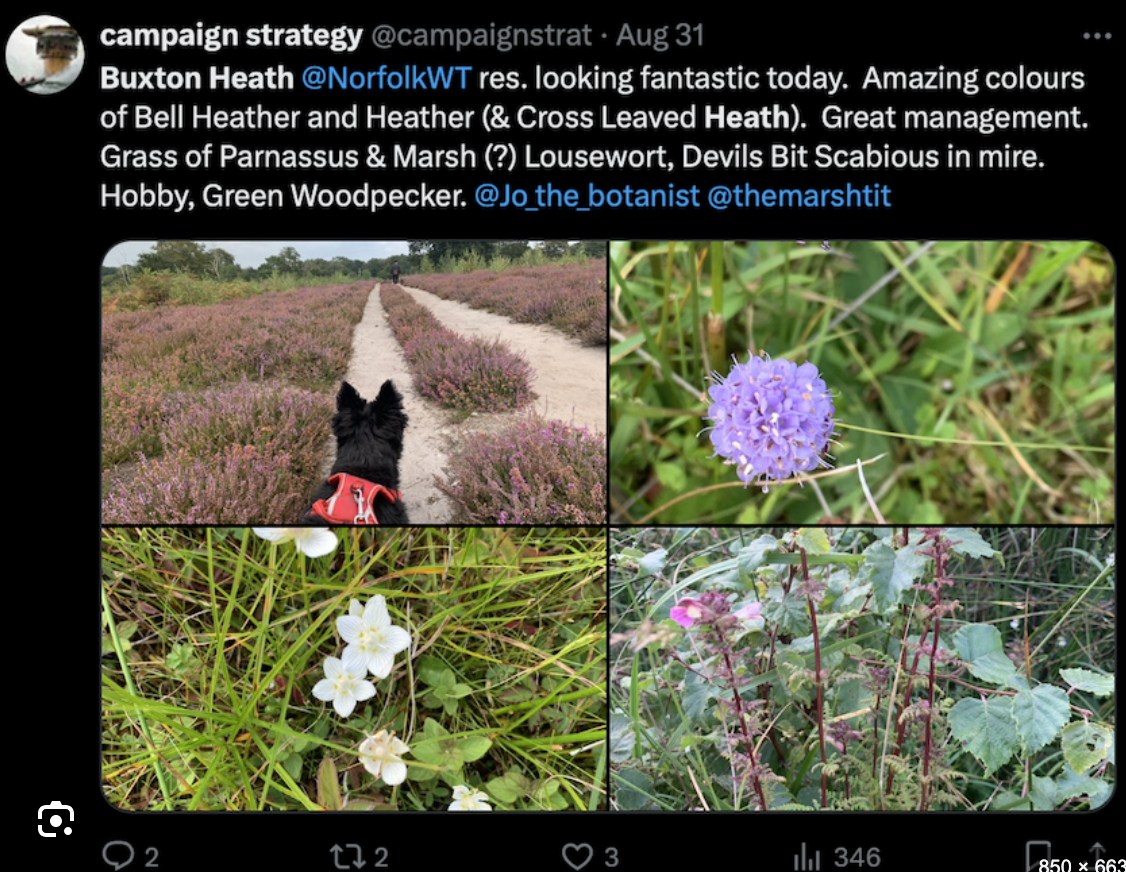Screen dimensions: 1126x872
Task: Open white Grass of Parnassus photo
Action: [354, 669]
